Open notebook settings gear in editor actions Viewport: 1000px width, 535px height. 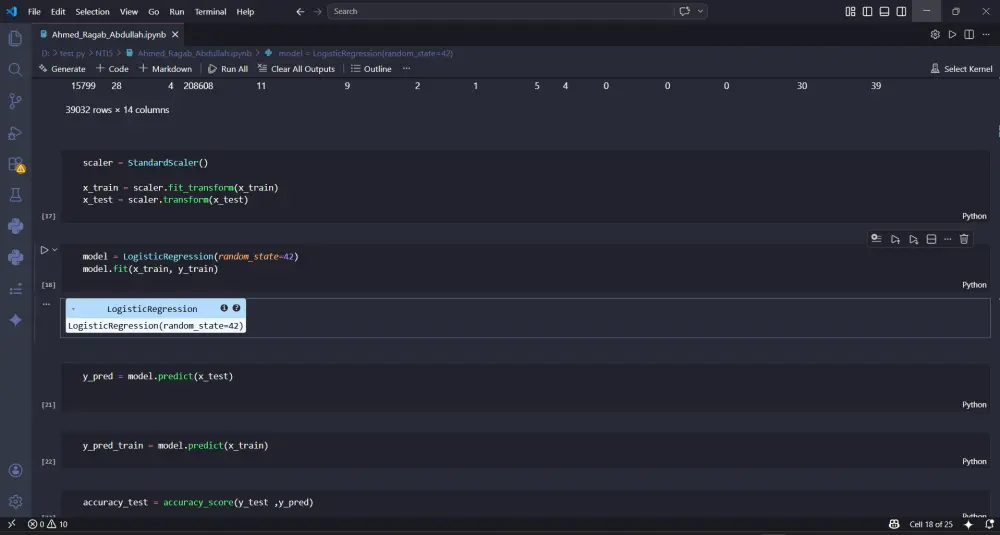[935, 34]
